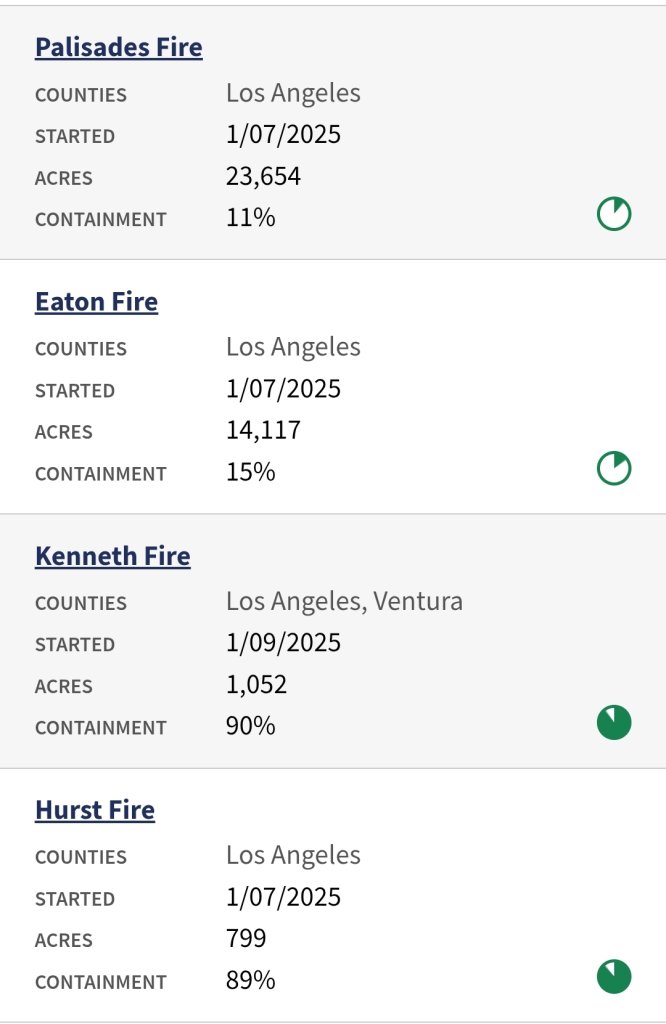Click the Kenneth Fire containment pie icon
666x1024 pixels.
(614, 722)
